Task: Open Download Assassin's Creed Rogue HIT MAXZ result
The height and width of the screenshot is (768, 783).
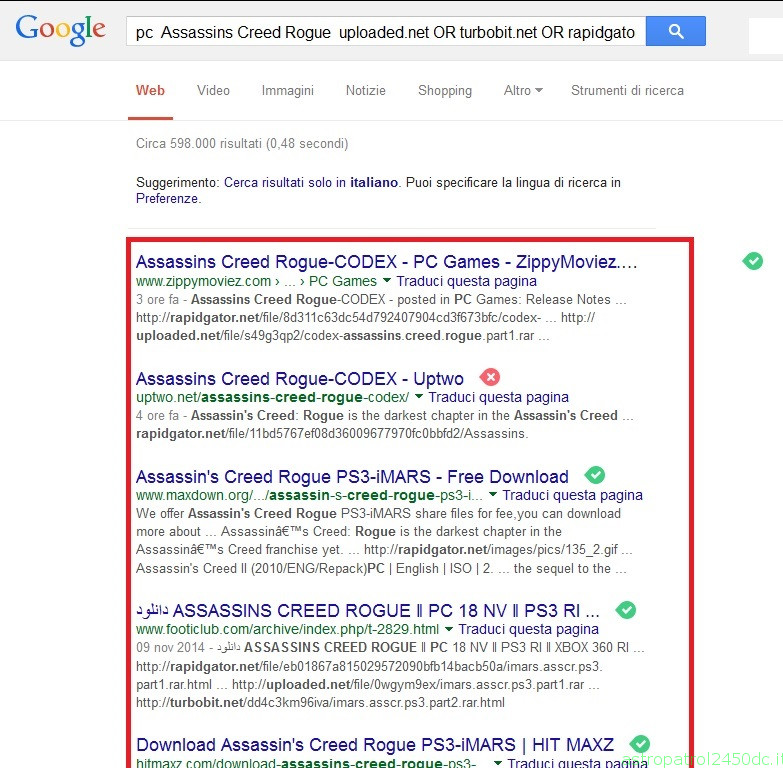Action: [375, 745]
